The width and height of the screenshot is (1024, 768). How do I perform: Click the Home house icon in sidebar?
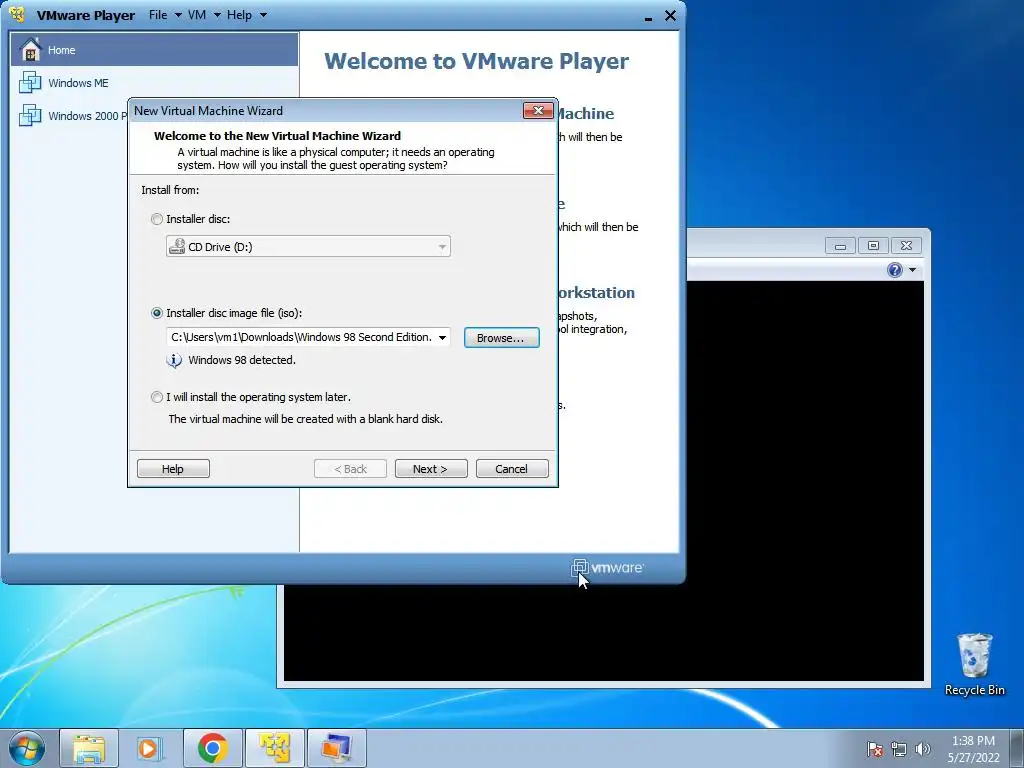[29, 50]
